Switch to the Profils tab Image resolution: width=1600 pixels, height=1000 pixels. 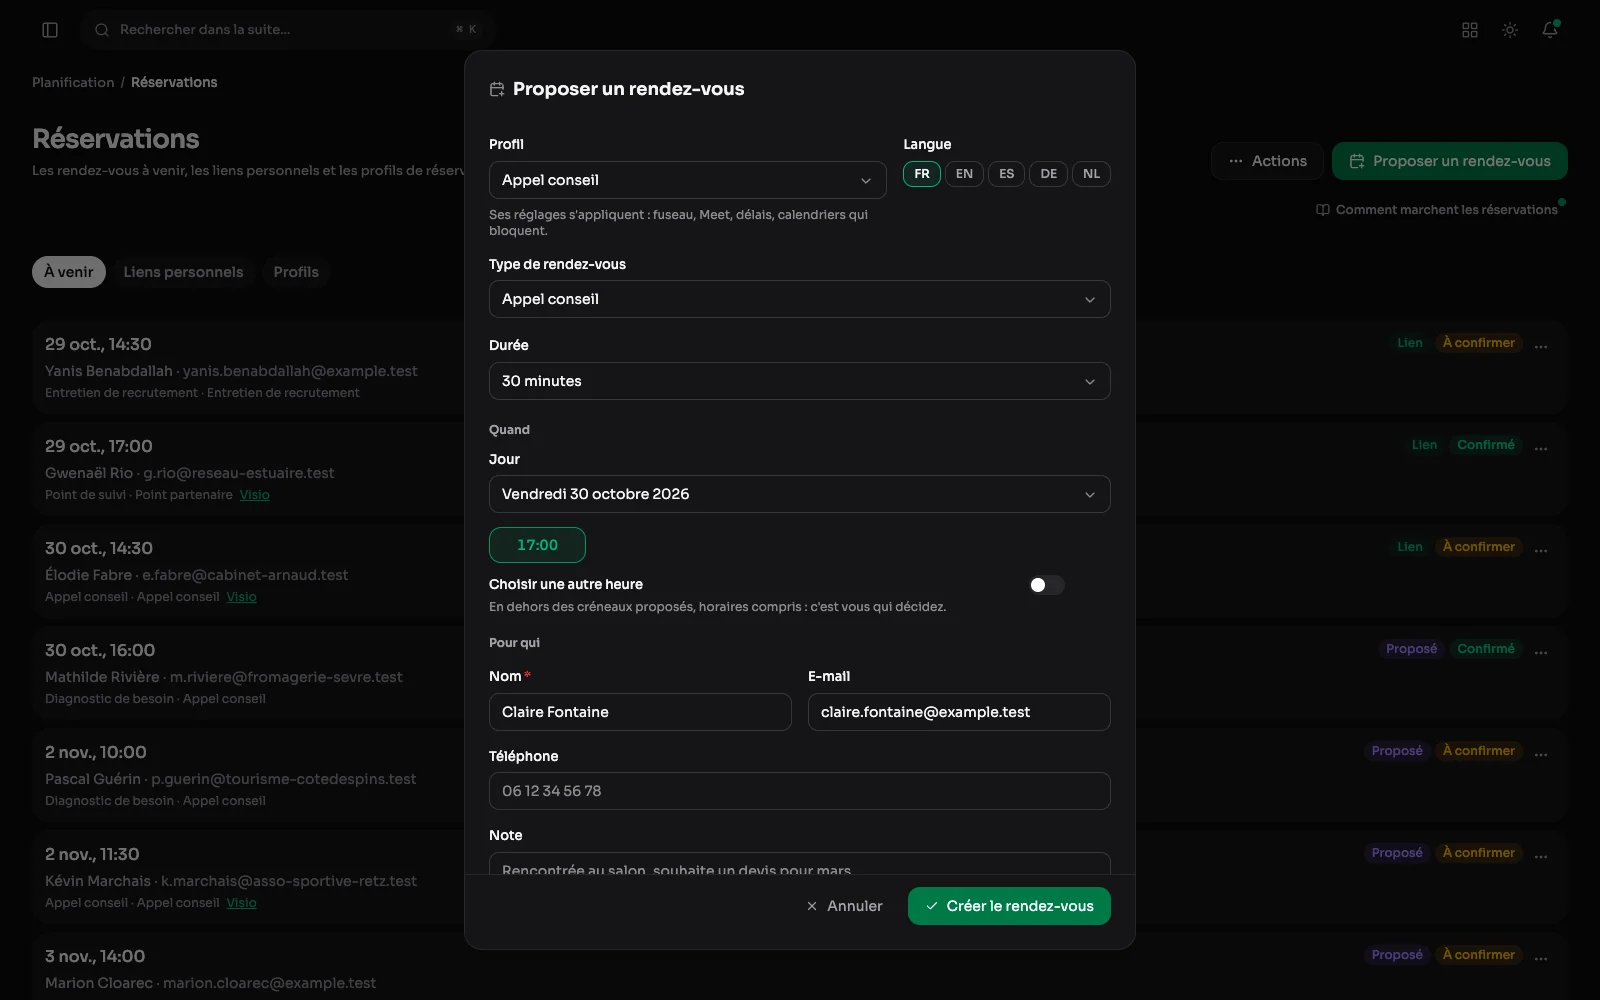[296, 272]
